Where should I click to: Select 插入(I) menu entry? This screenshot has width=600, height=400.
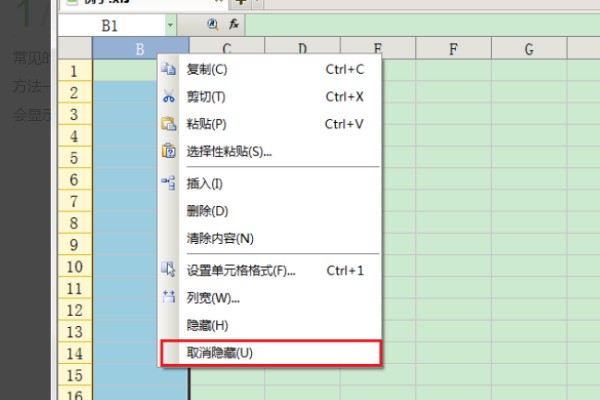(x=270, y=184)
